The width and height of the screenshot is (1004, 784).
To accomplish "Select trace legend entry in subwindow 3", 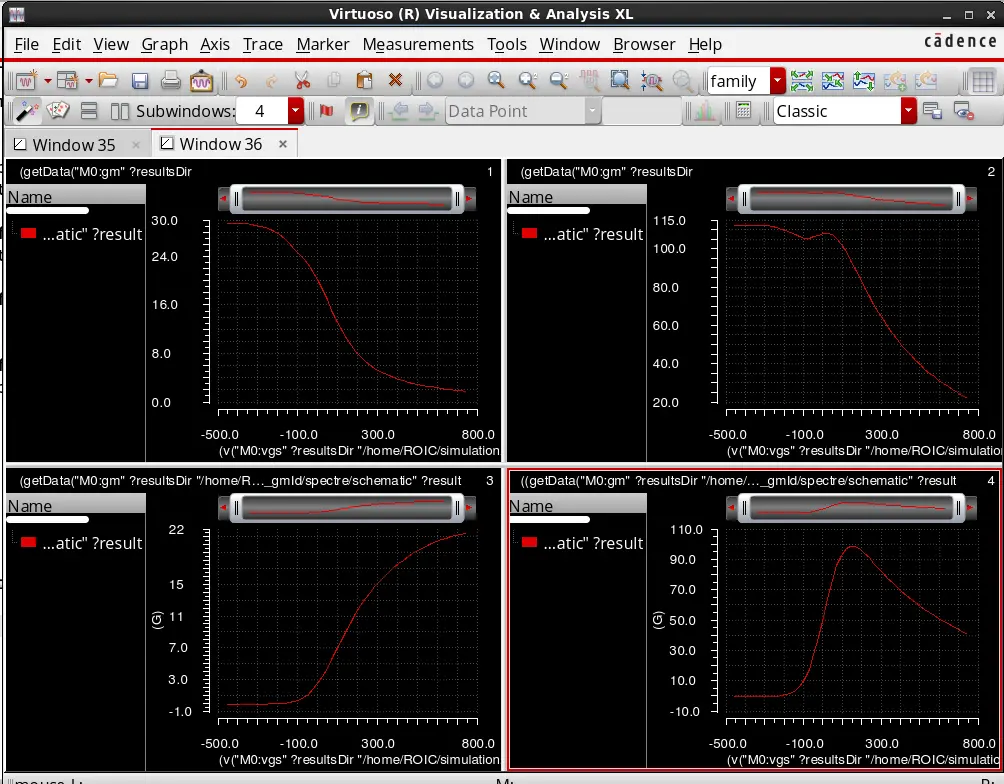I will [x=92, y=543].
